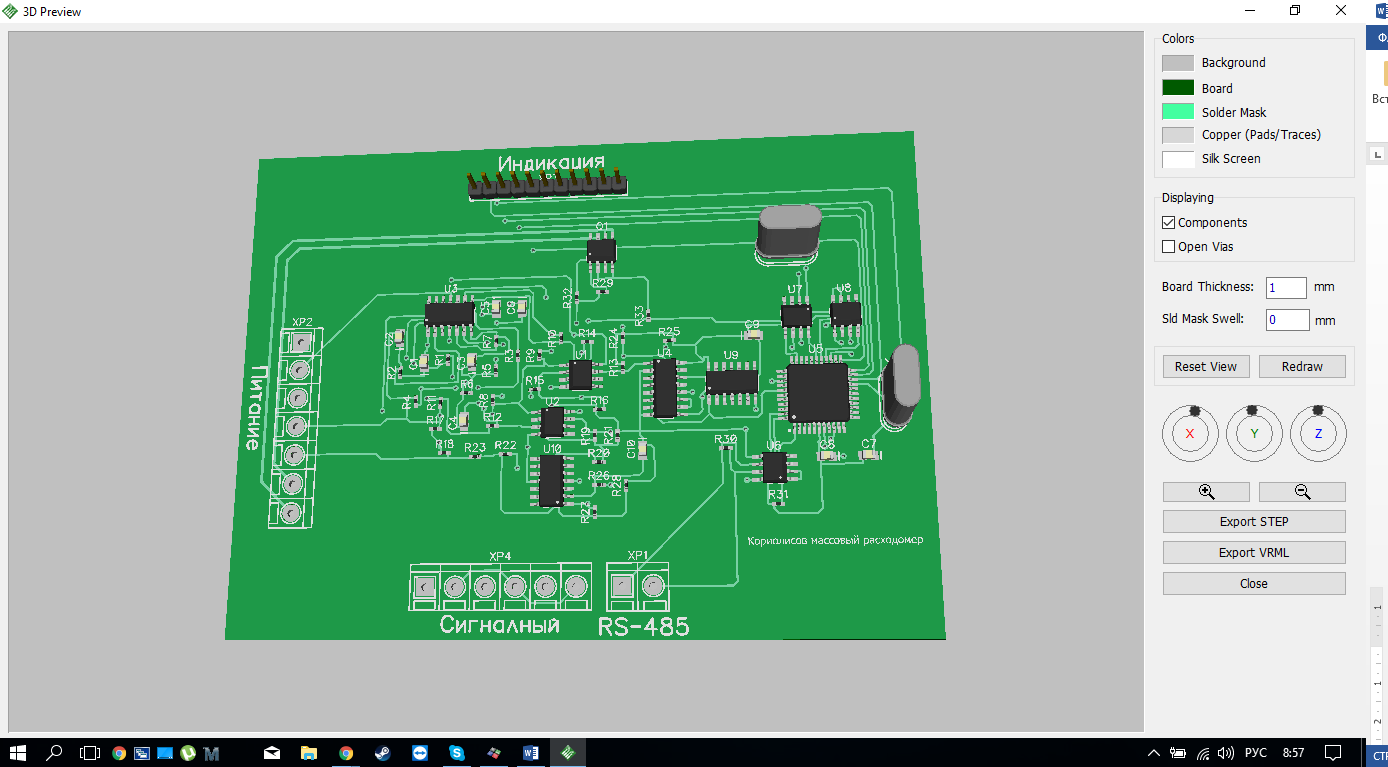Click the 8:57 taskbar clock
The height and width of the screenshot is (767, 1388).
(1293, 753)
